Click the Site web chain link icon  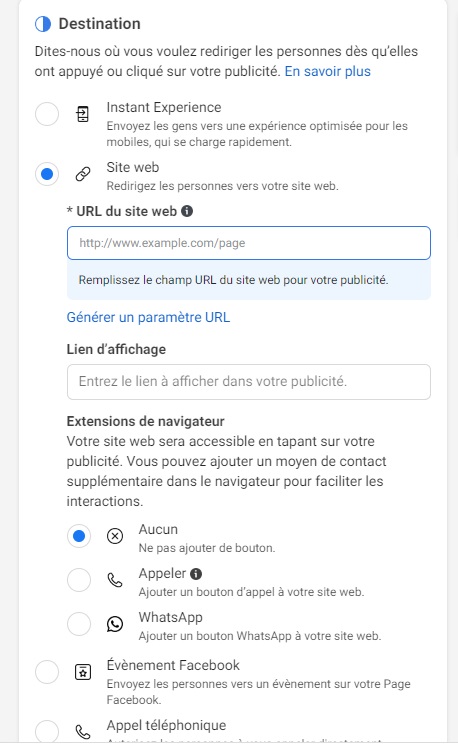pos(83,174)
